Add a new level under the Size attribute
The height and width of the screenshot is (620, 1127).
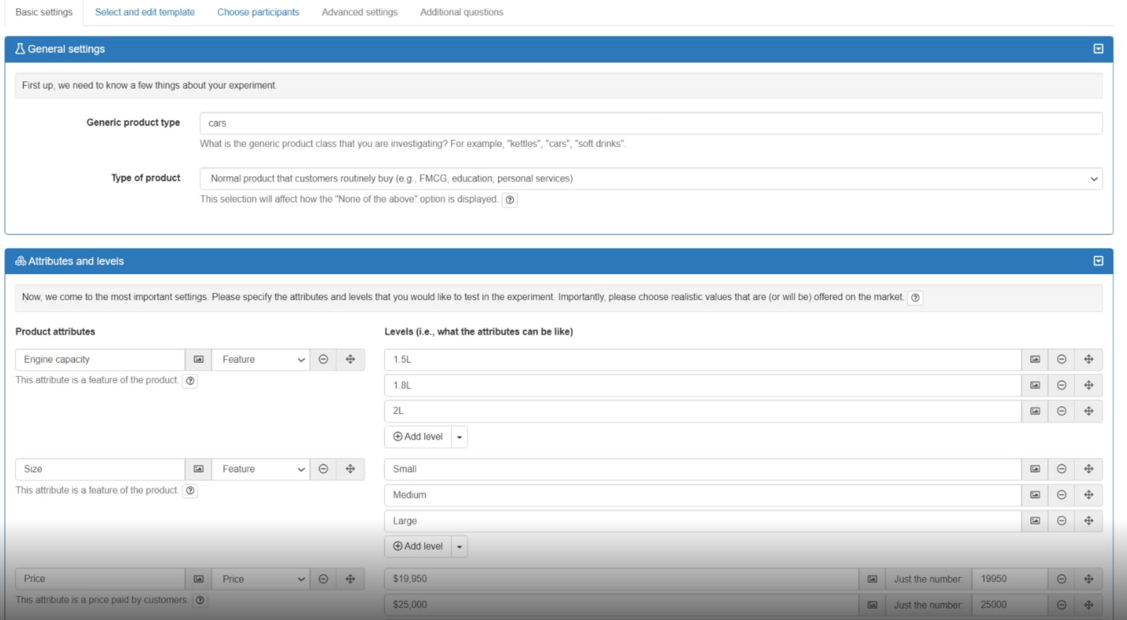[418, 546]
